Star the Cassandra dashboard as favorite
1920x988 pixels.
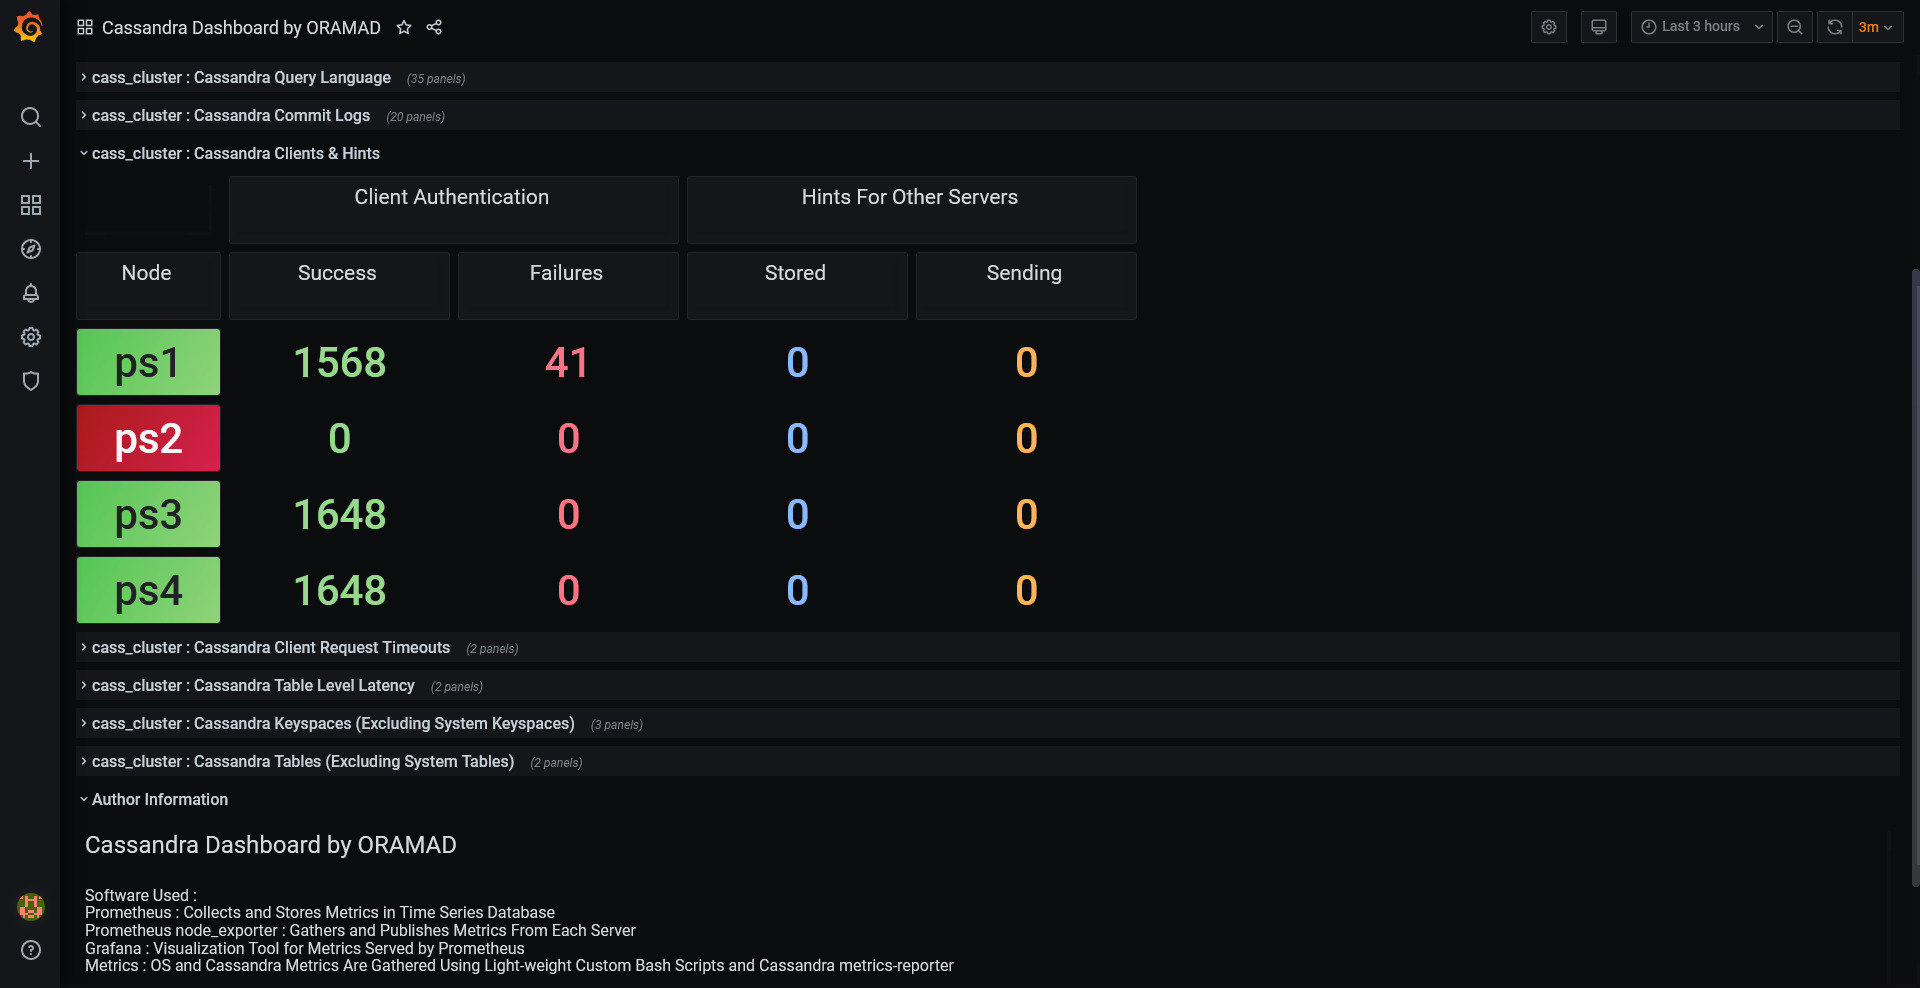click(404, 27)
